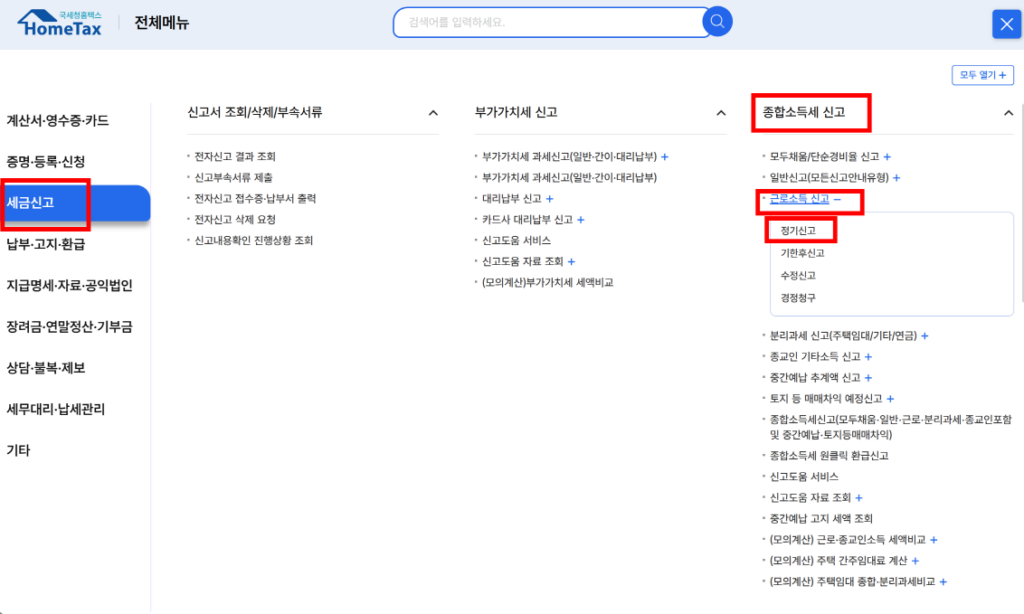Expand plus icon beside 카드사 대리납부 신고
Screen dimensions: 1024x614
(581, 220)
